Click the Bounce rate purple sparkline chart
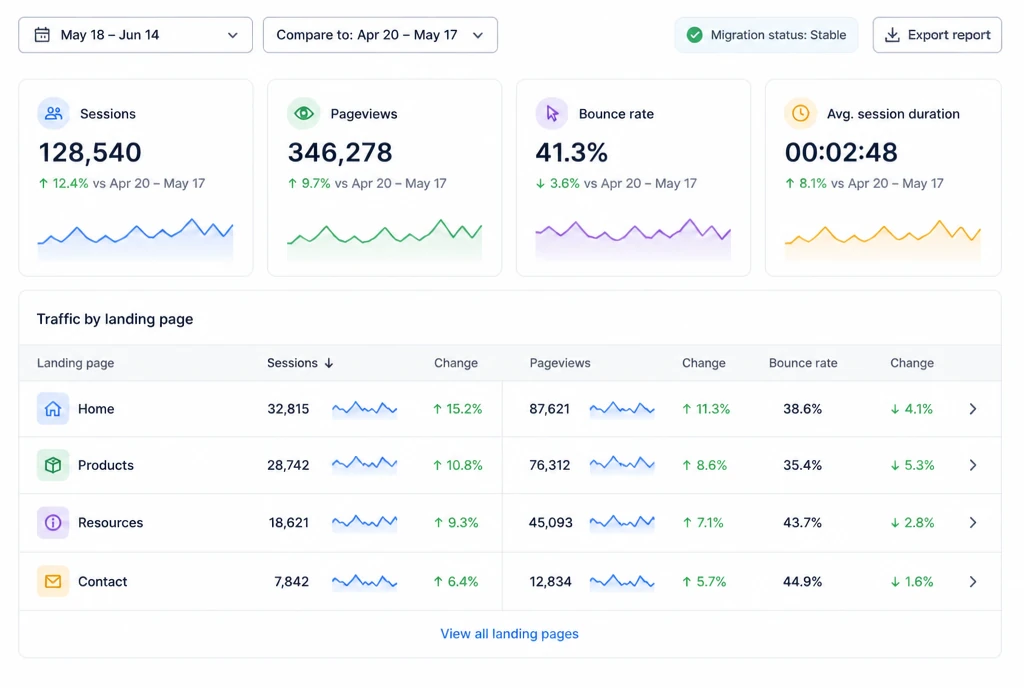The width and height of the screenshot is (1024, 688). click(x=633, y=239)
